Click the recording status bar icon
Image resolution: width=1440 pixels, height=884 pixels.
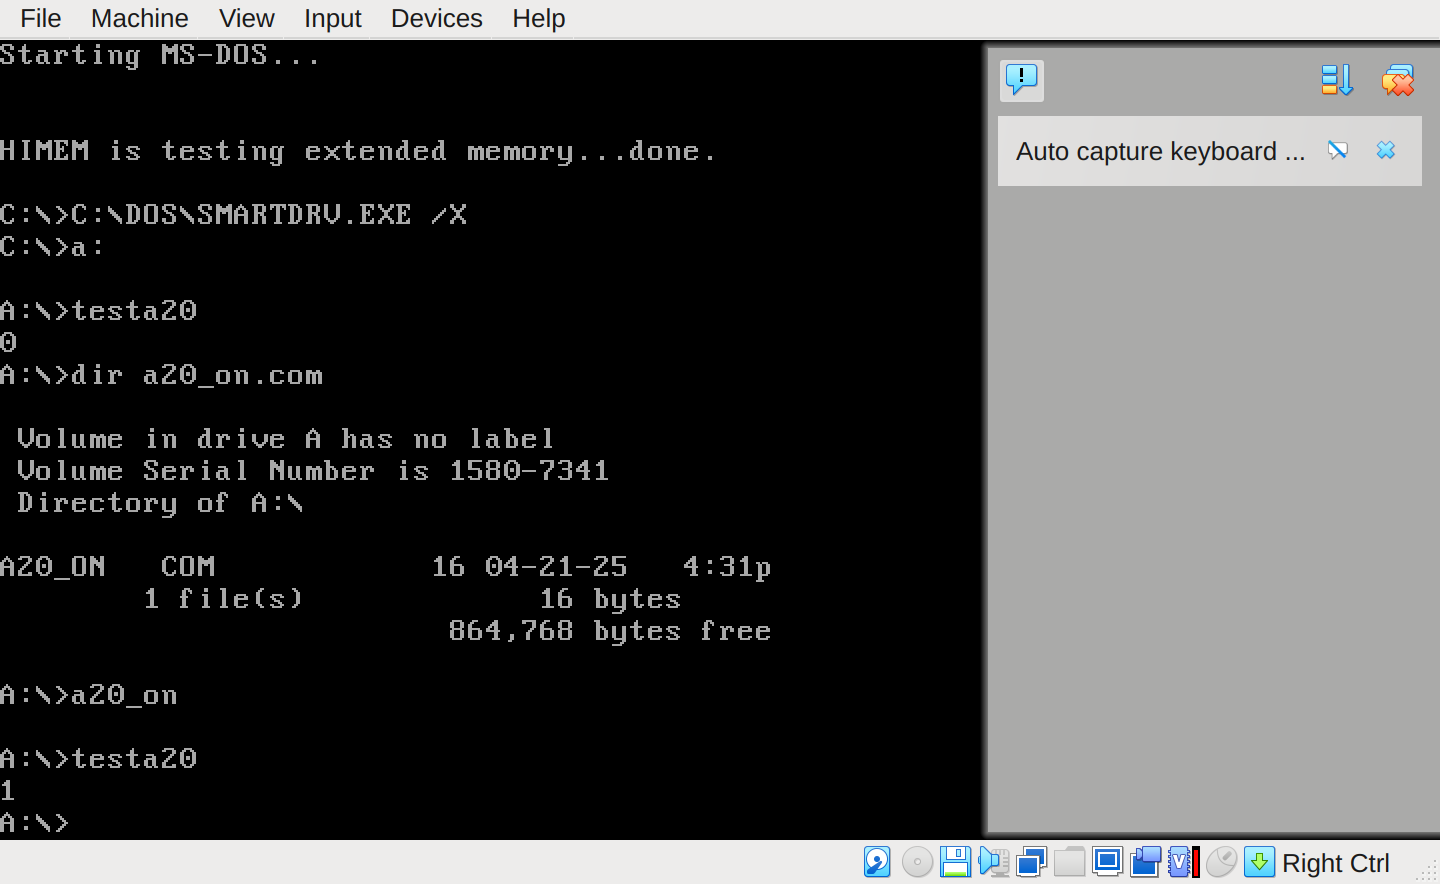click(1146, 862)
